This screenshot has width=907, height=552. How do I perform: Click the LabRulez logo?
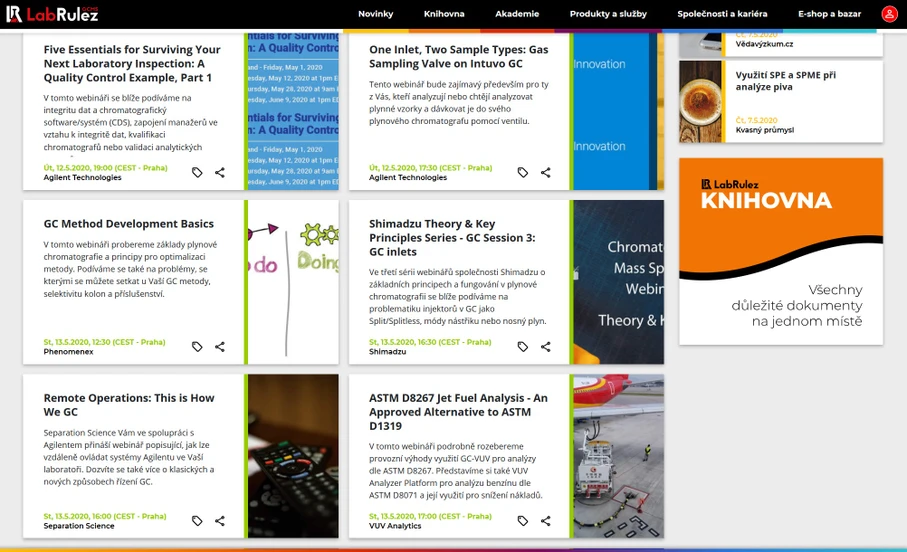tap(51, 14)
